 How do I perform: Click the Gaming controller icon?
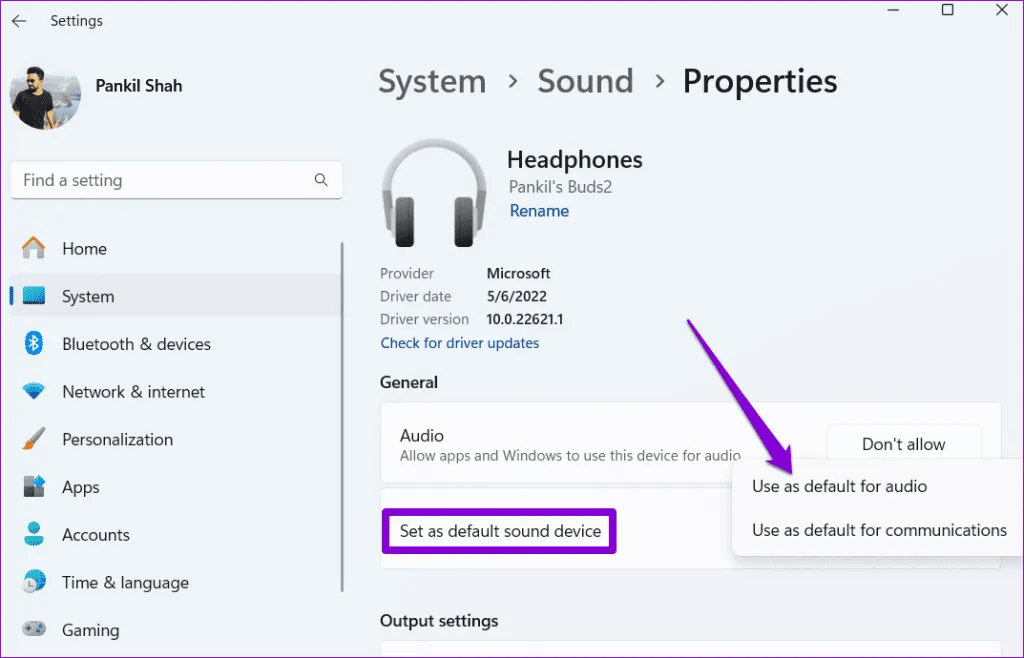point(34,630)
